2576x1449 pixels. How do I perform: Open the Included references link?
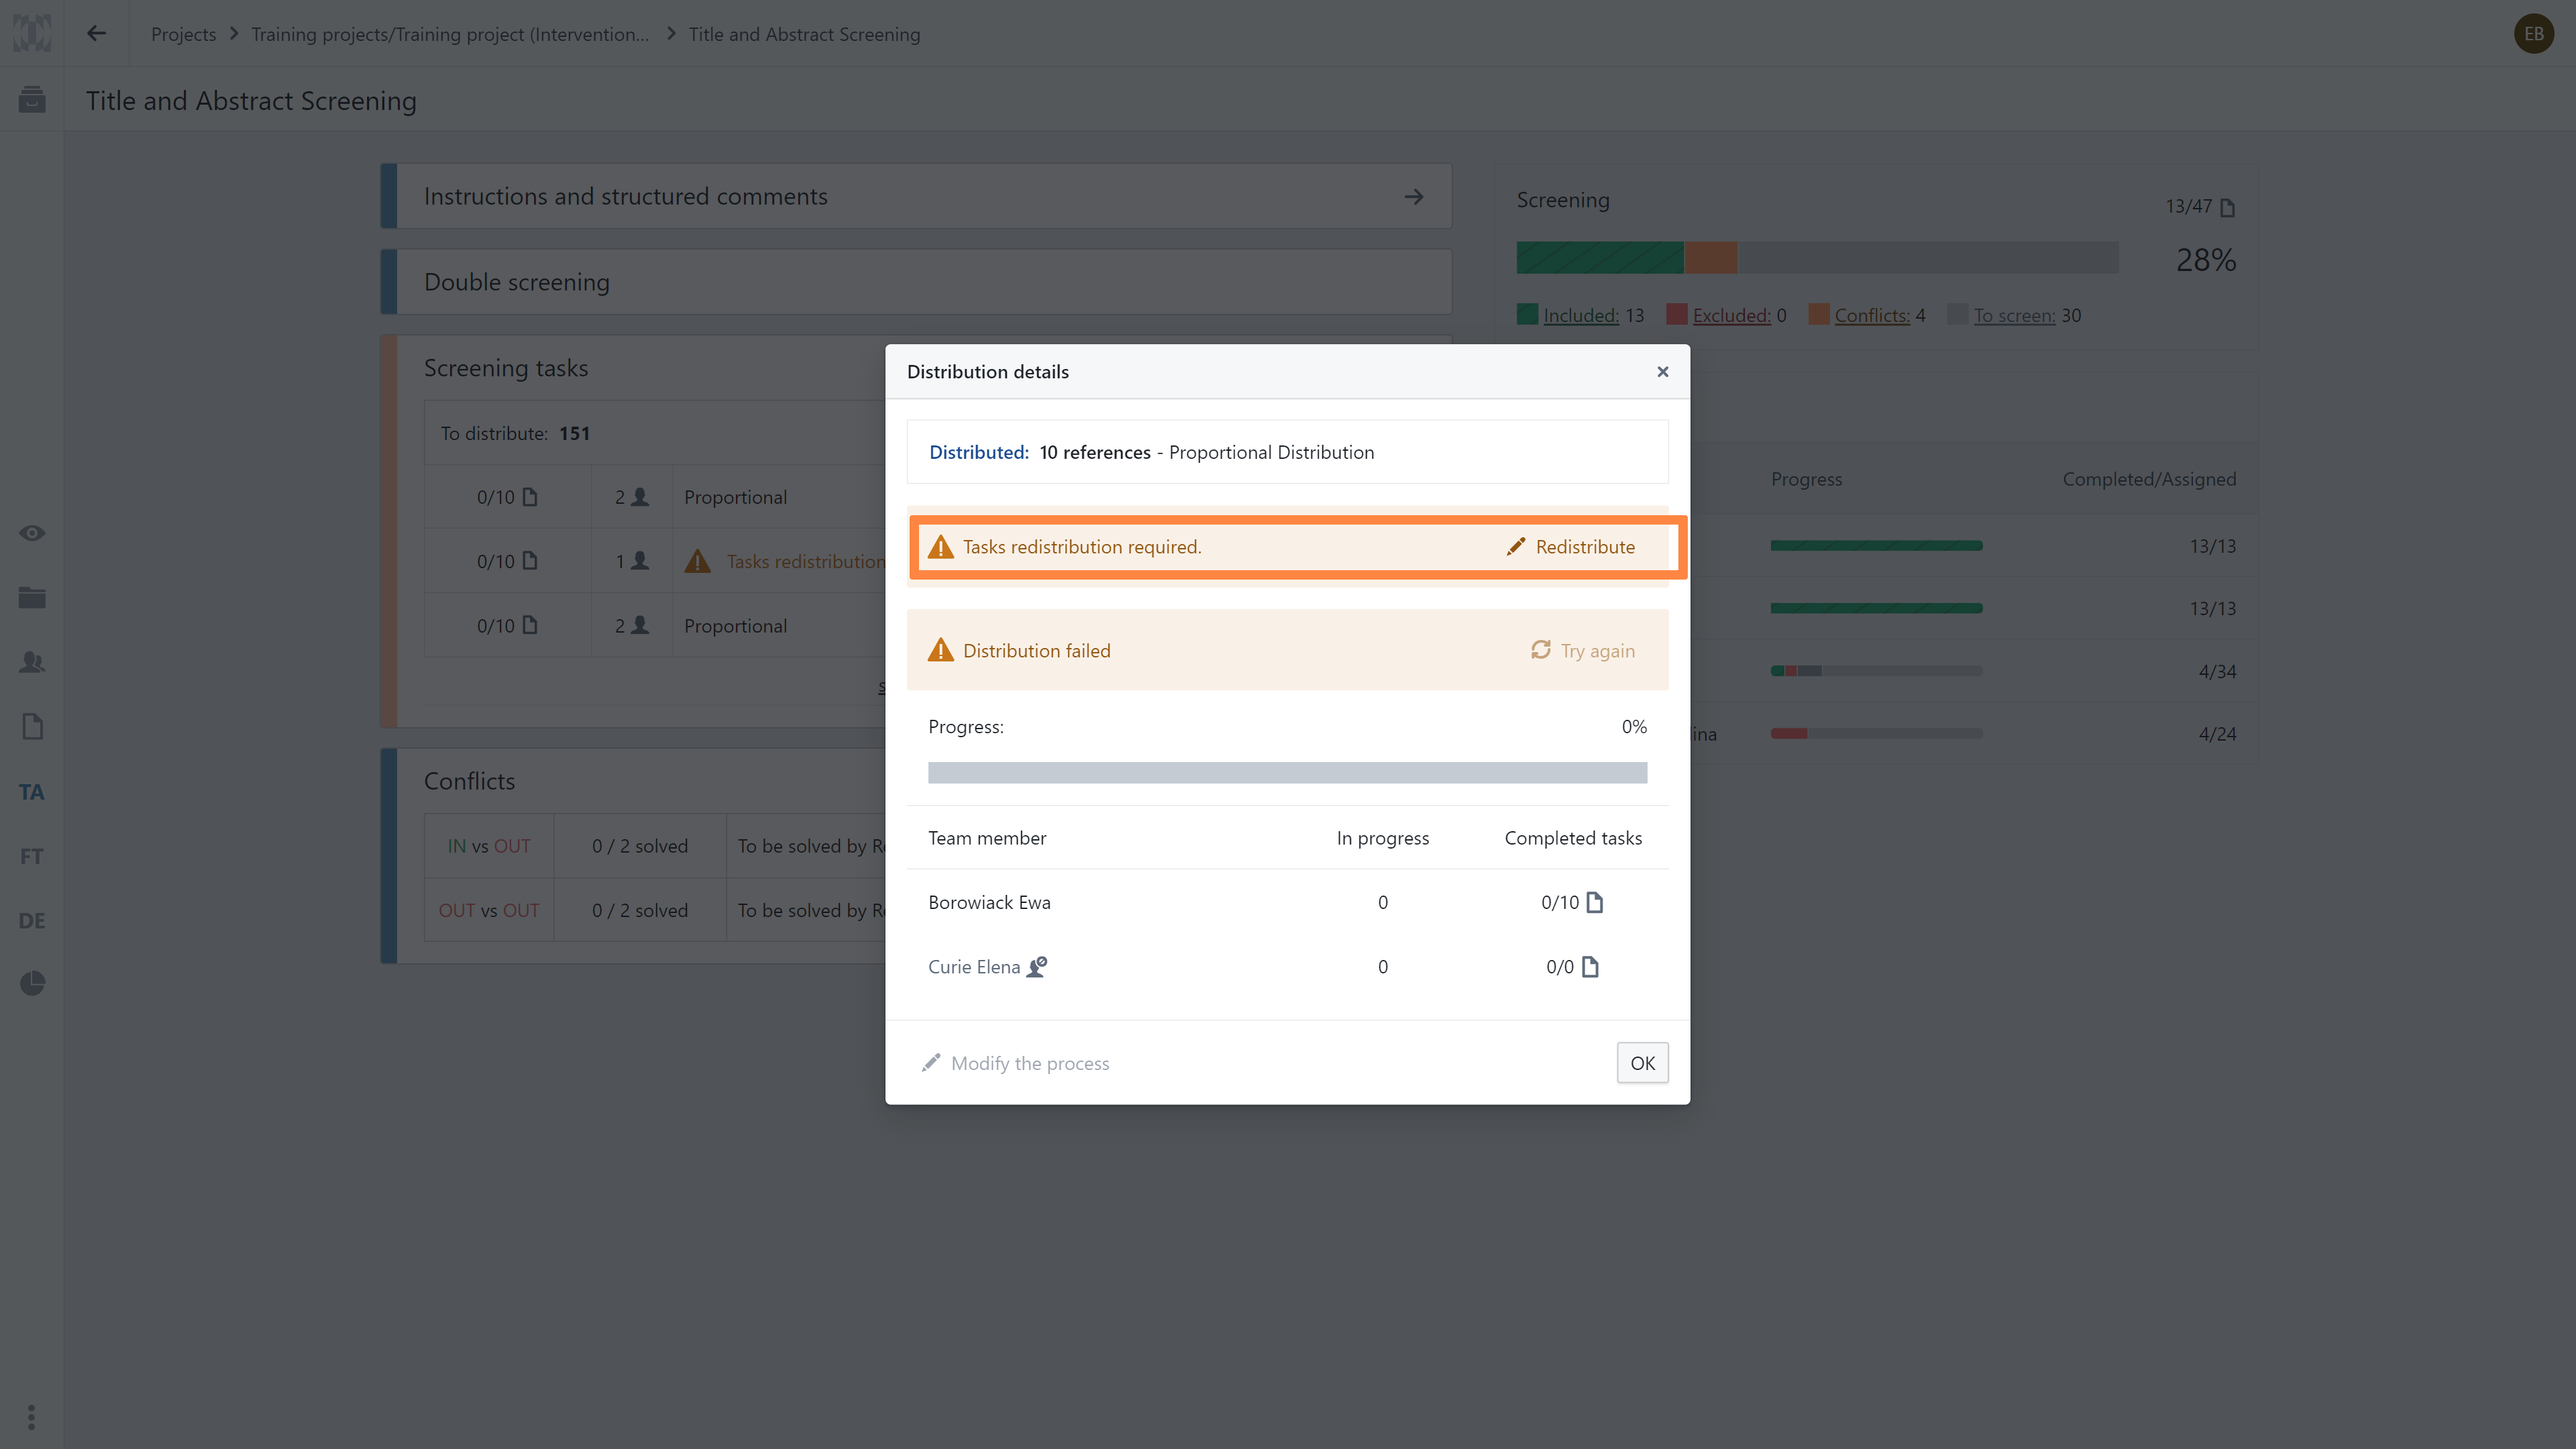coord(1580,316)
